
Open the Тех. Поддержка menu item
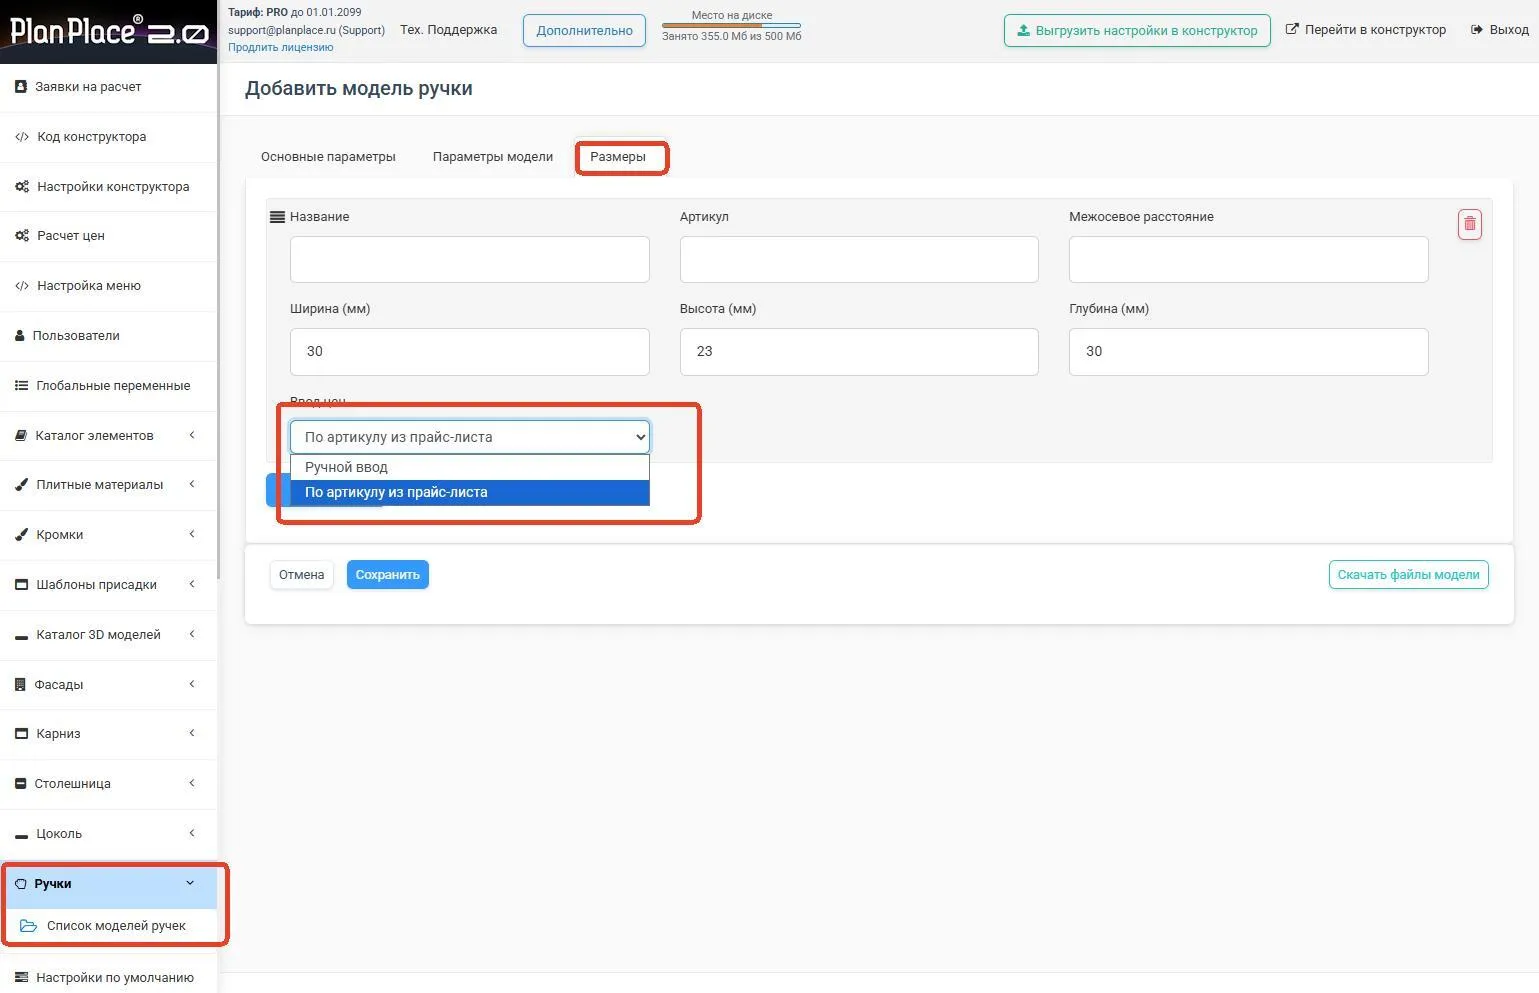pyautogui.click(x=448, y=30)
